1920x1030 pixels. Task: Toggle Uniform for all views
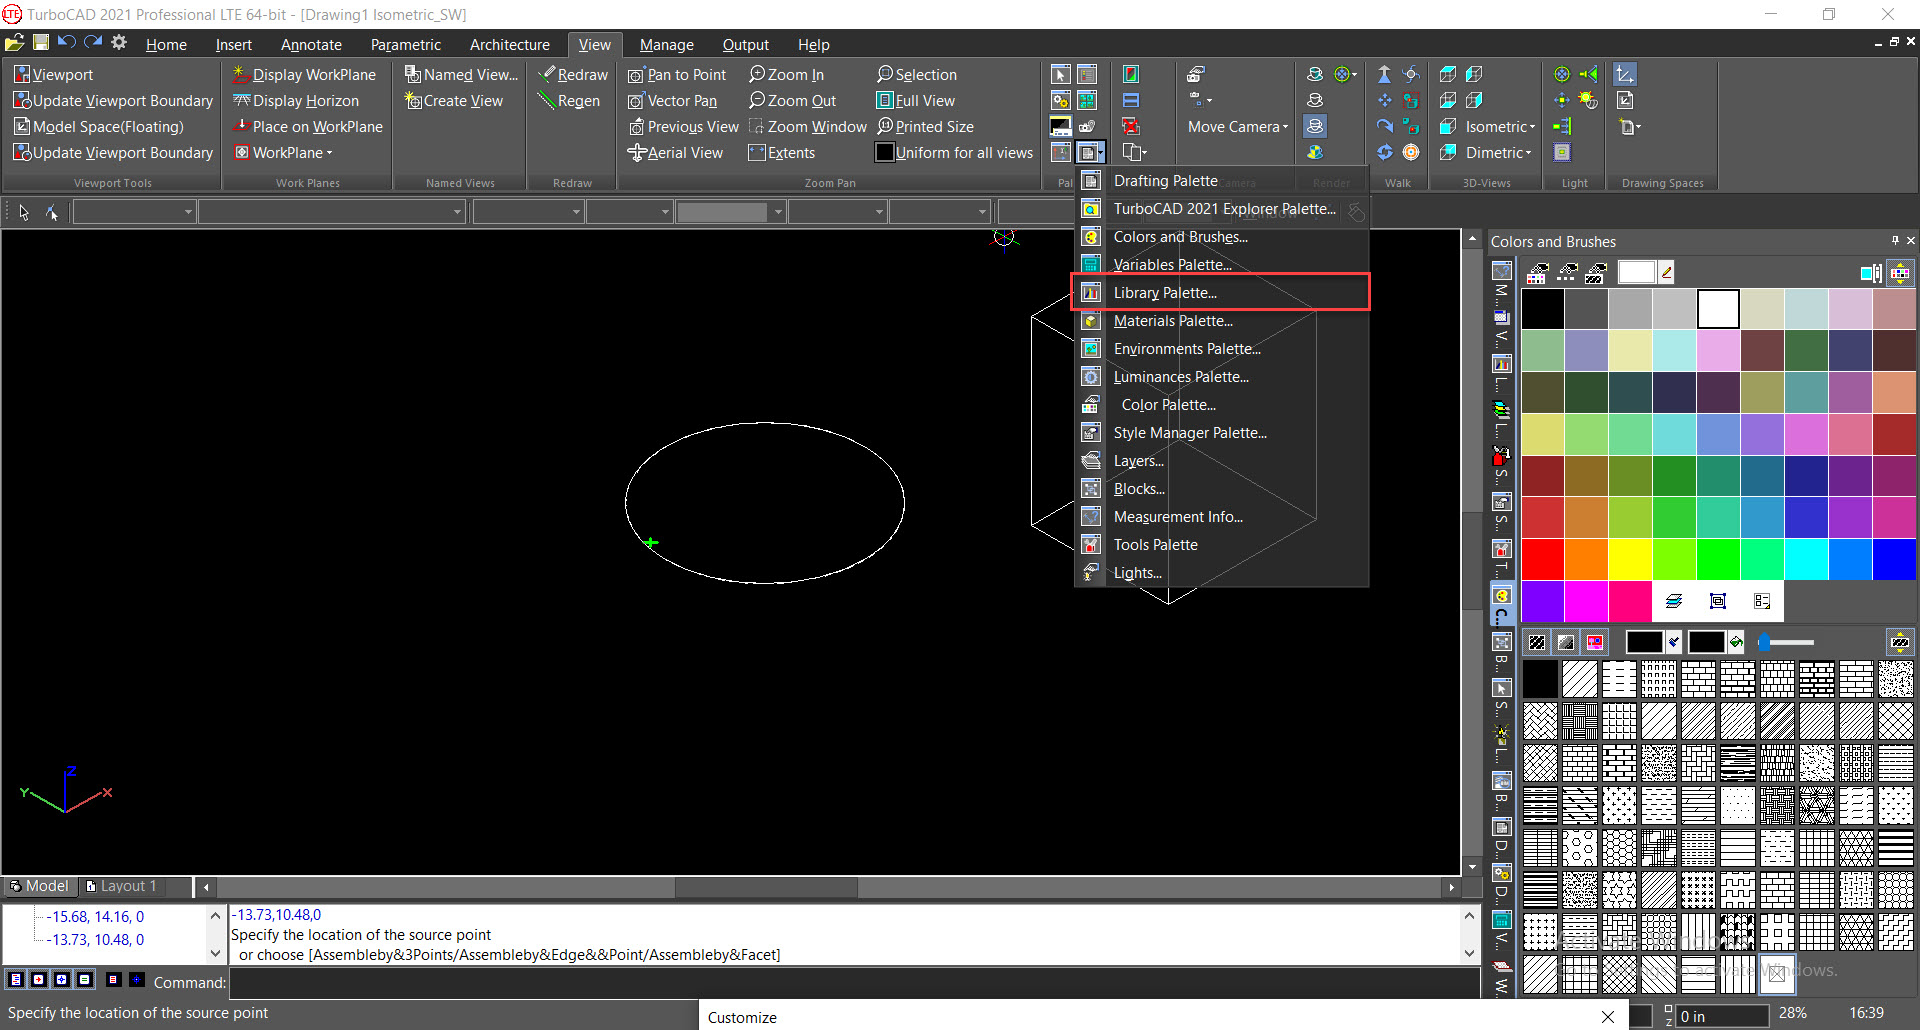point(955,153)
